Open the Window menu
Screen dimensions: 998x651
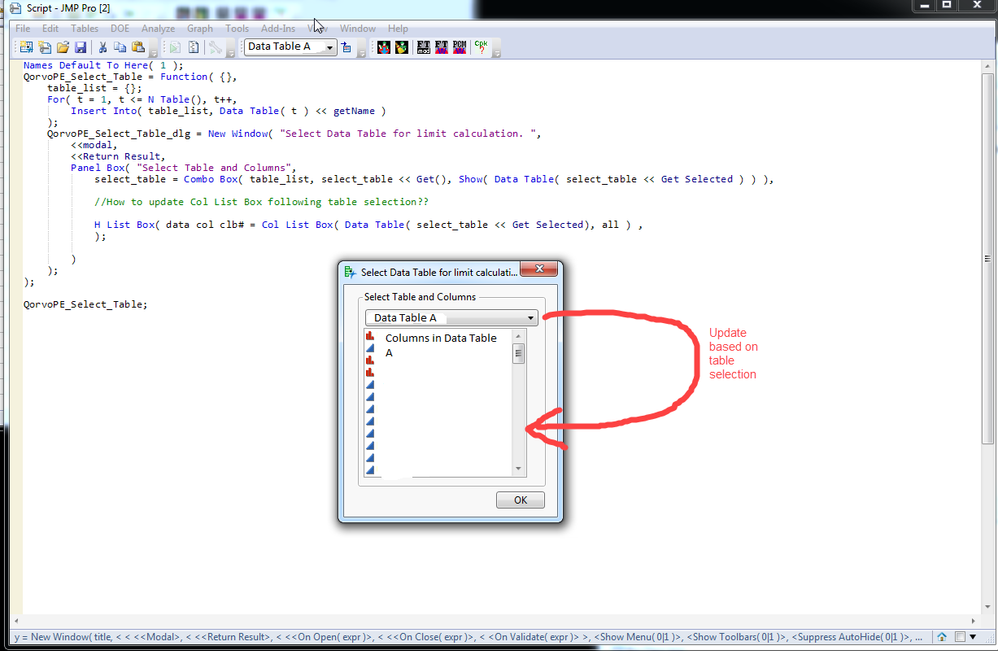pyautogui.click(x=357, y=29)
